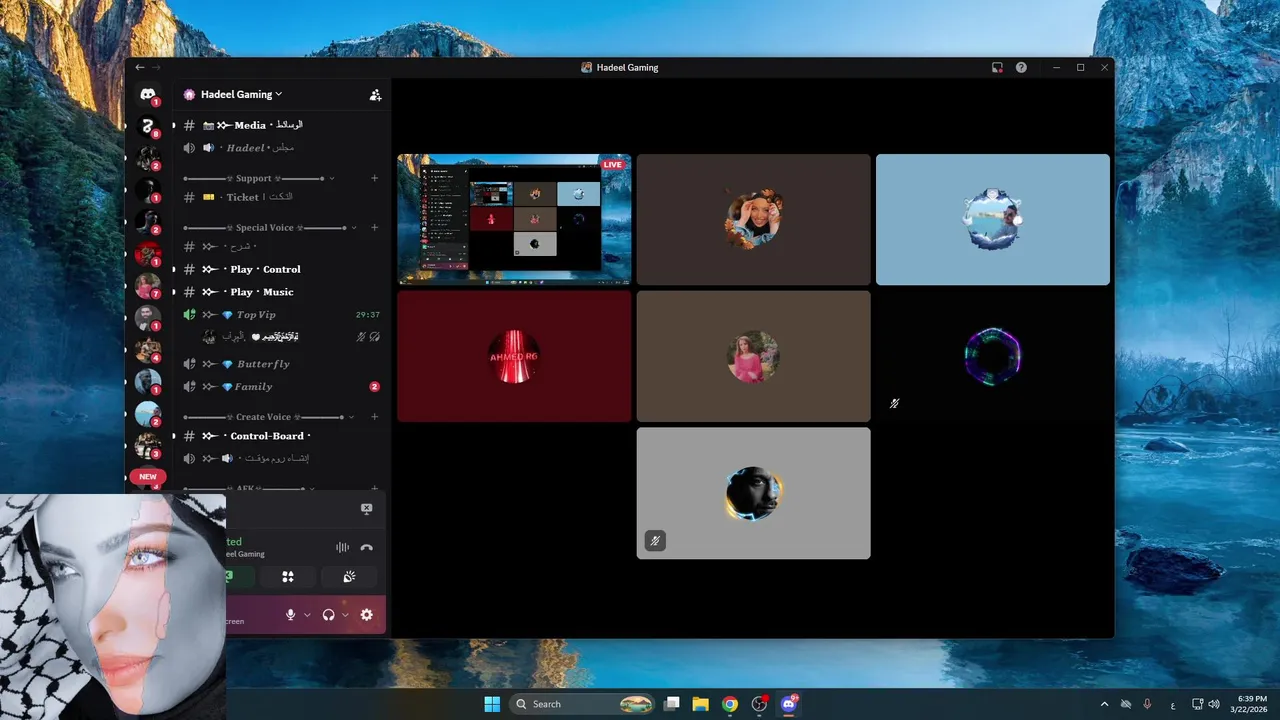Stop screen sharing with monitor X icon

366,509
